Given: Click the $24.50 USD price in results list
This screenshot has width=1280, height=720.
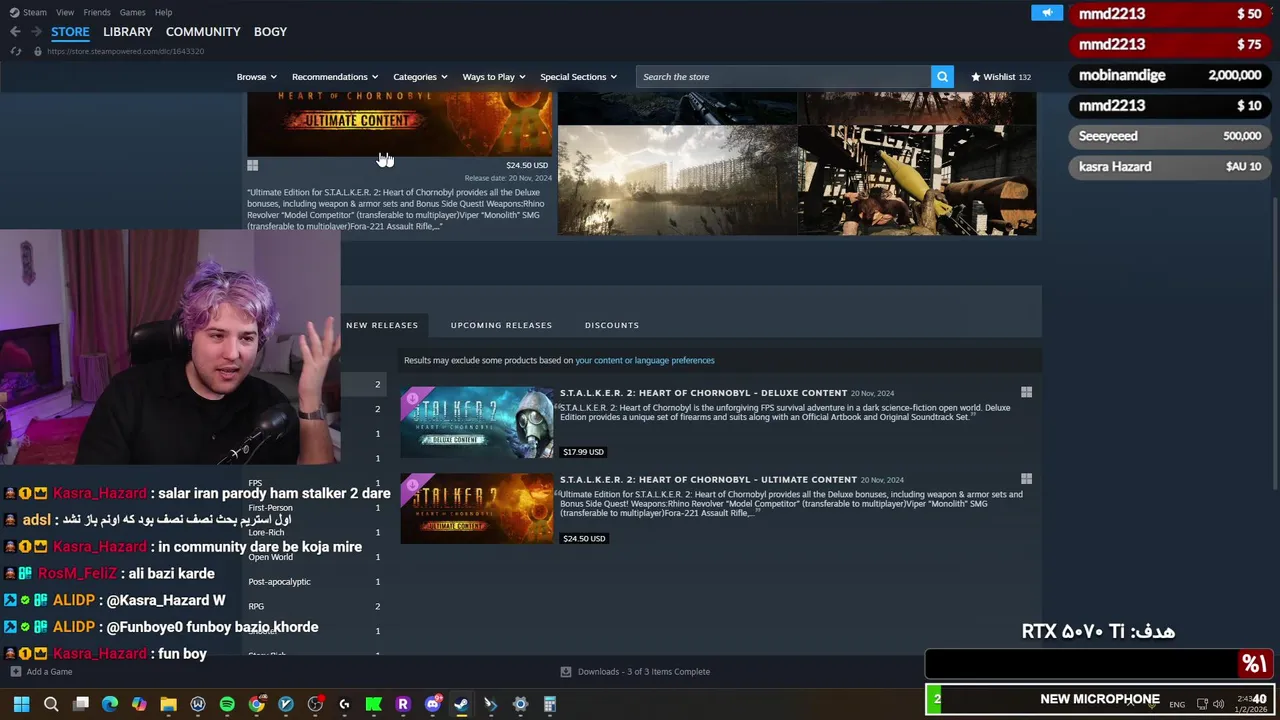Looking at the screenshot, I should coord(584,538).
